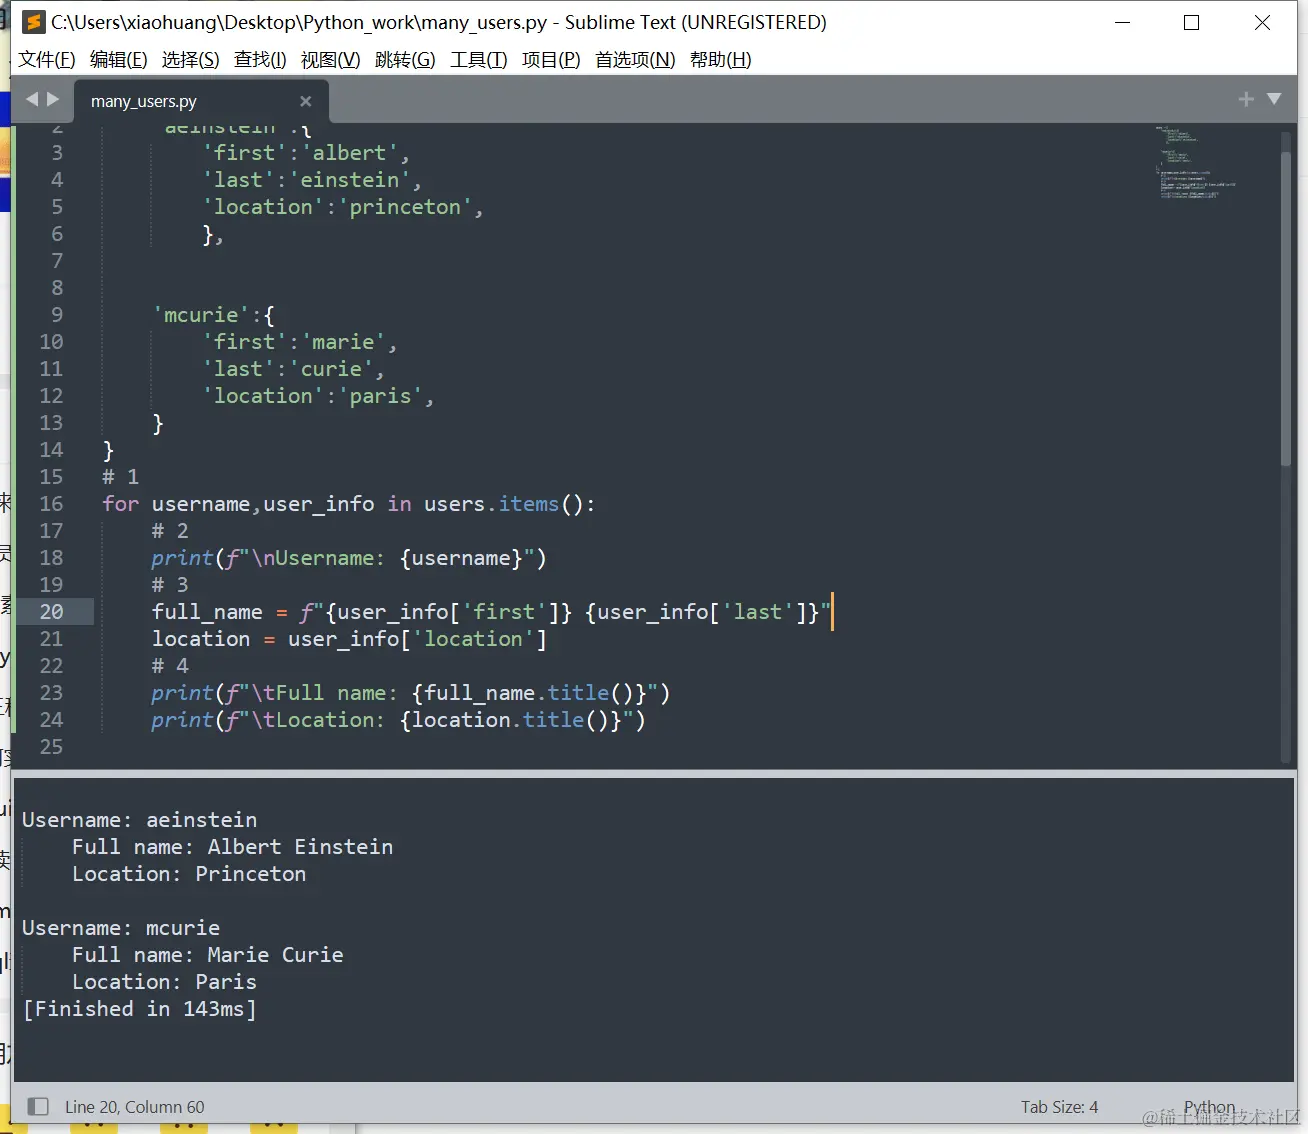The image size is (1308, 1134).
Task: Close the many_users.py tab
Action: [x=306, y=101]
